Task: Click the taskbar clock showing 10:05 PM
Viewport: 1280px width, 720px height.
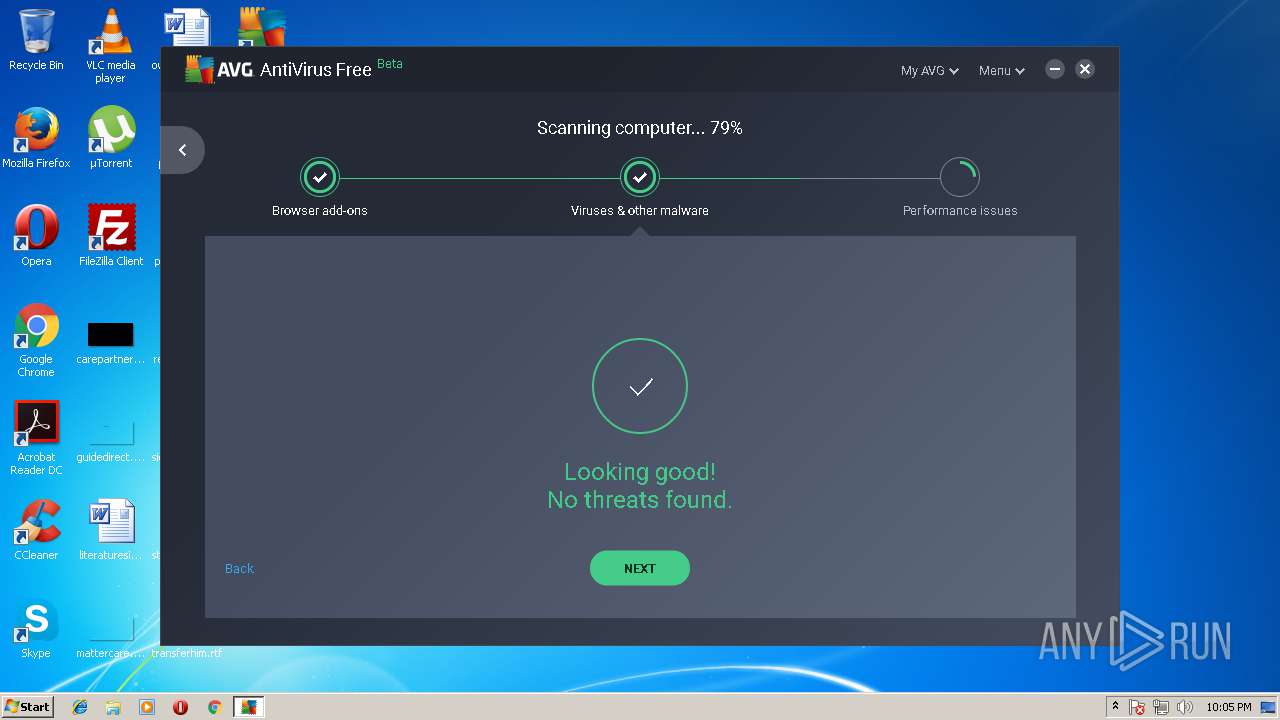Action: [x=1228, y=707]
